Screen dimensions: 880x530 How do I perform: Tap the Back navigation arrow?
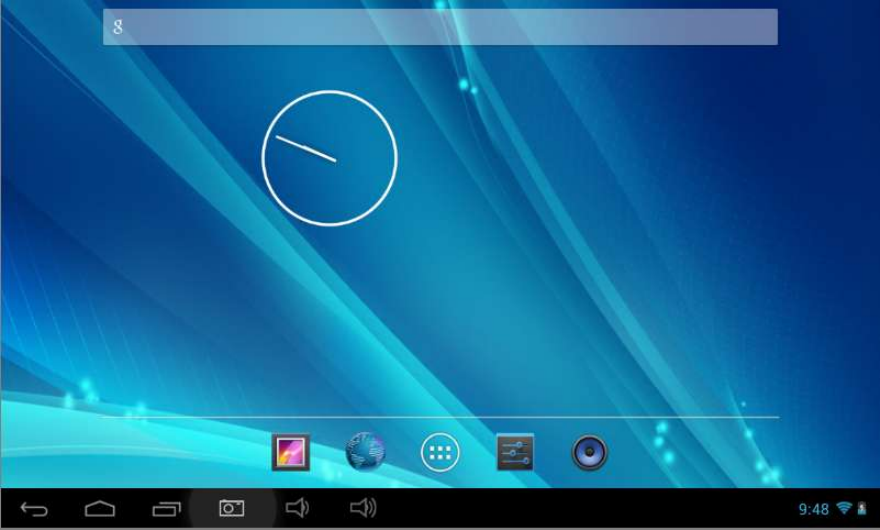pyautogui.click(x=34, y=509)
